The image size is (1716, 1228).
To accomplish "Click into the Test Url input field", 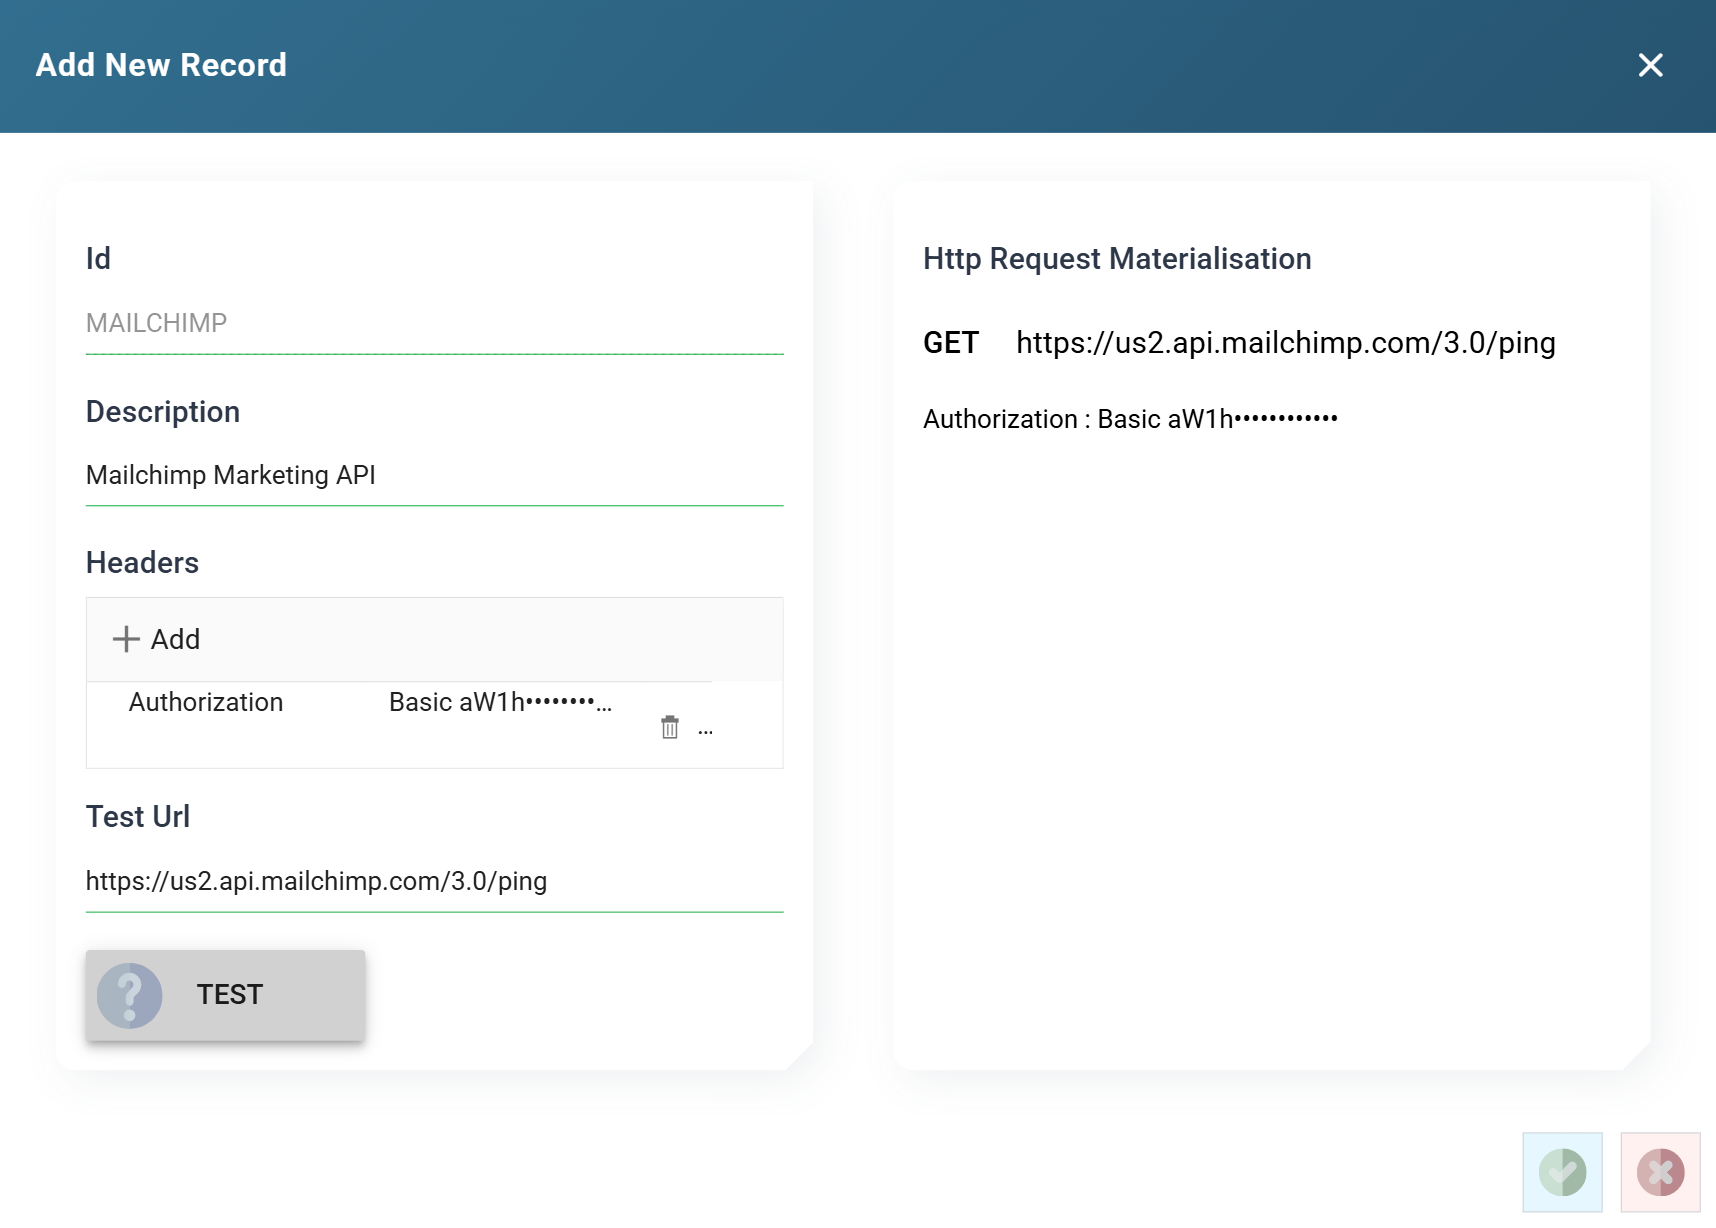I will click(434, 881).
